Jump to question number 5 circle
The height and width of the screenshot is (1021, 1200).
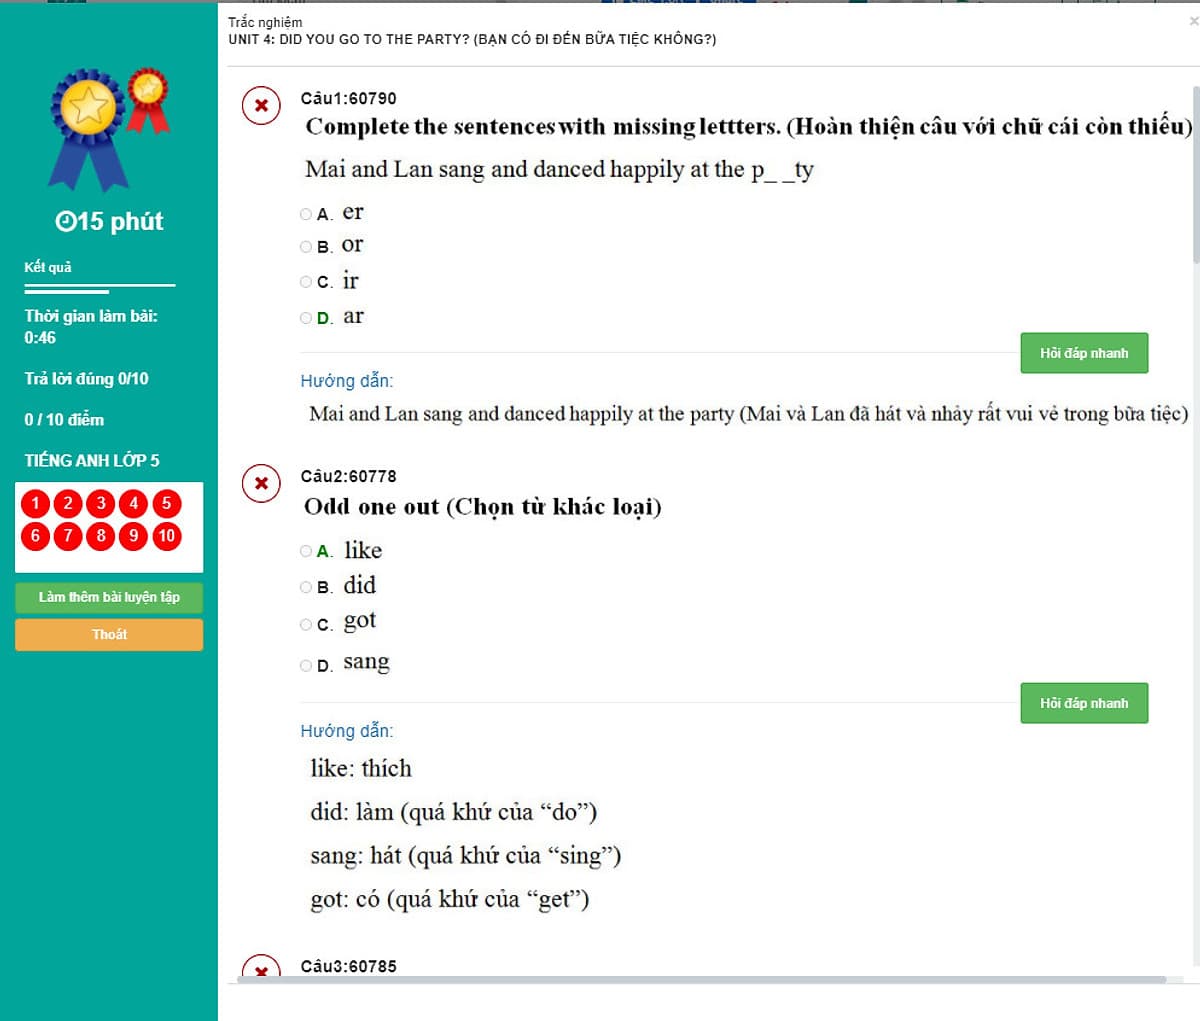click(x=167, y=503)
